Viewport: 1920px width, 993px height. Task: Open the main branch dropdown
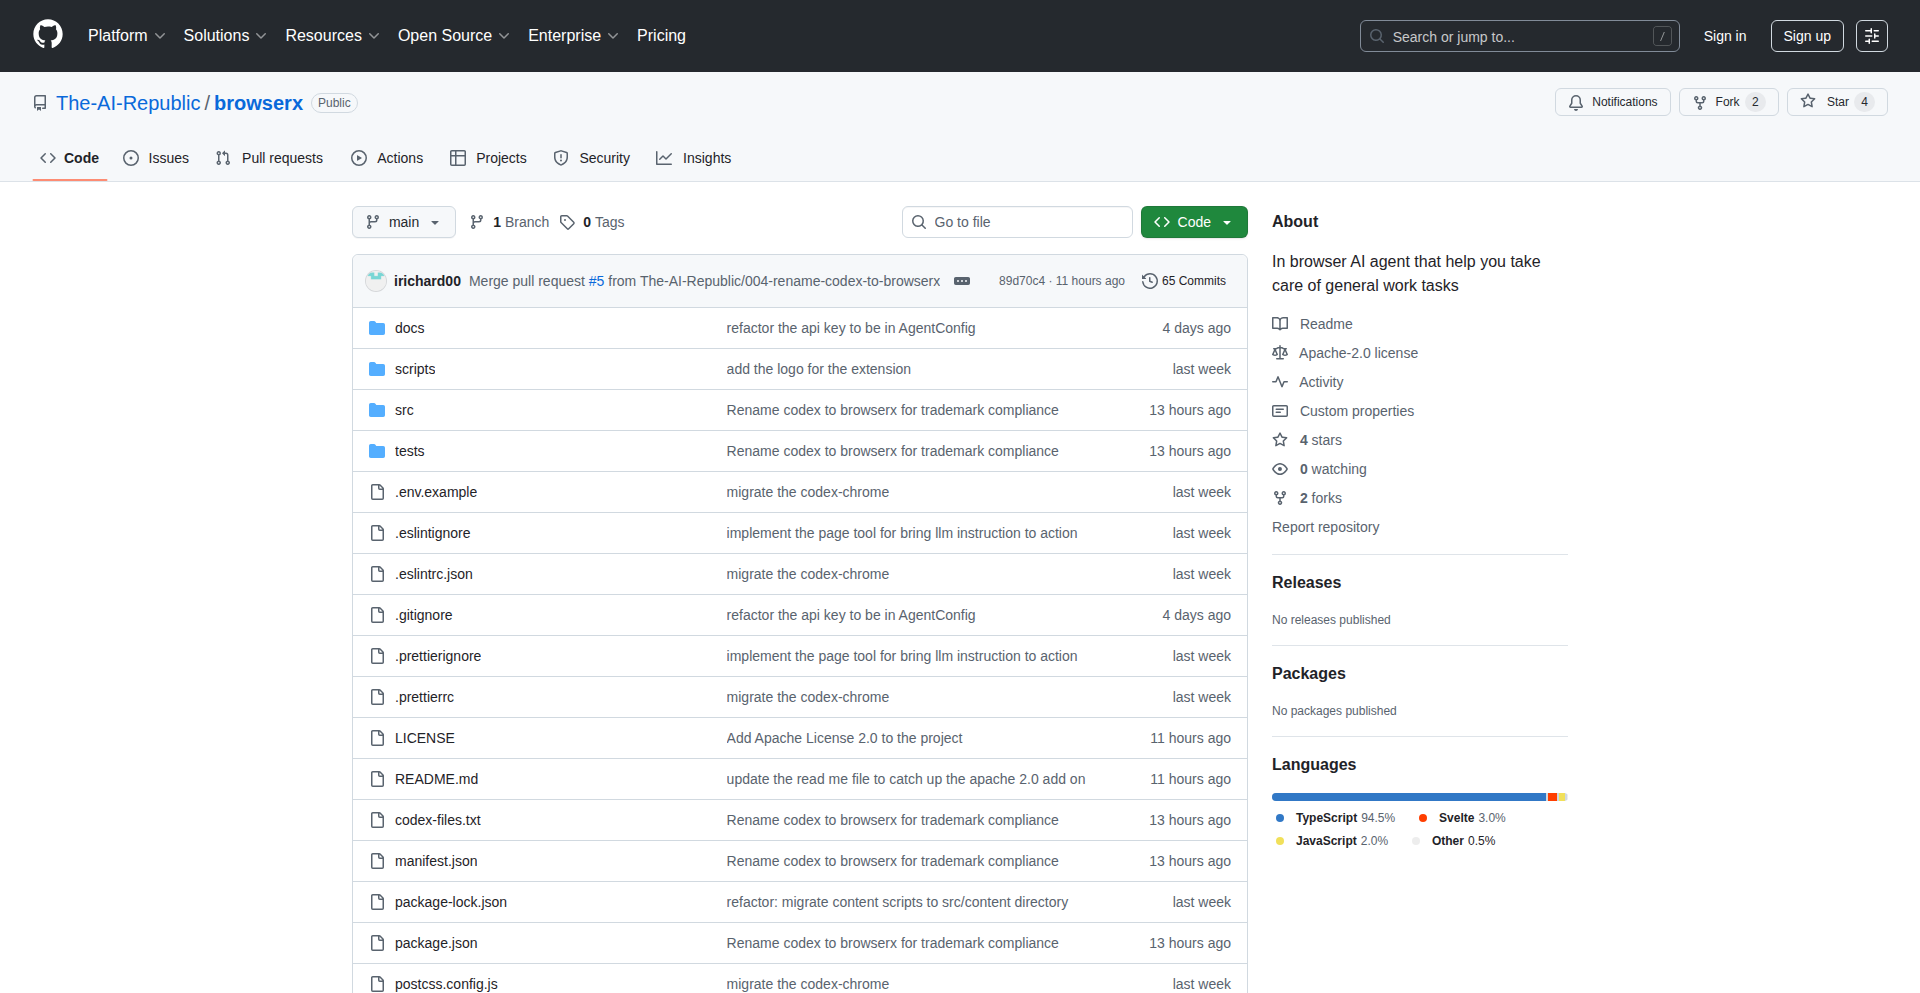coord(403,222)
